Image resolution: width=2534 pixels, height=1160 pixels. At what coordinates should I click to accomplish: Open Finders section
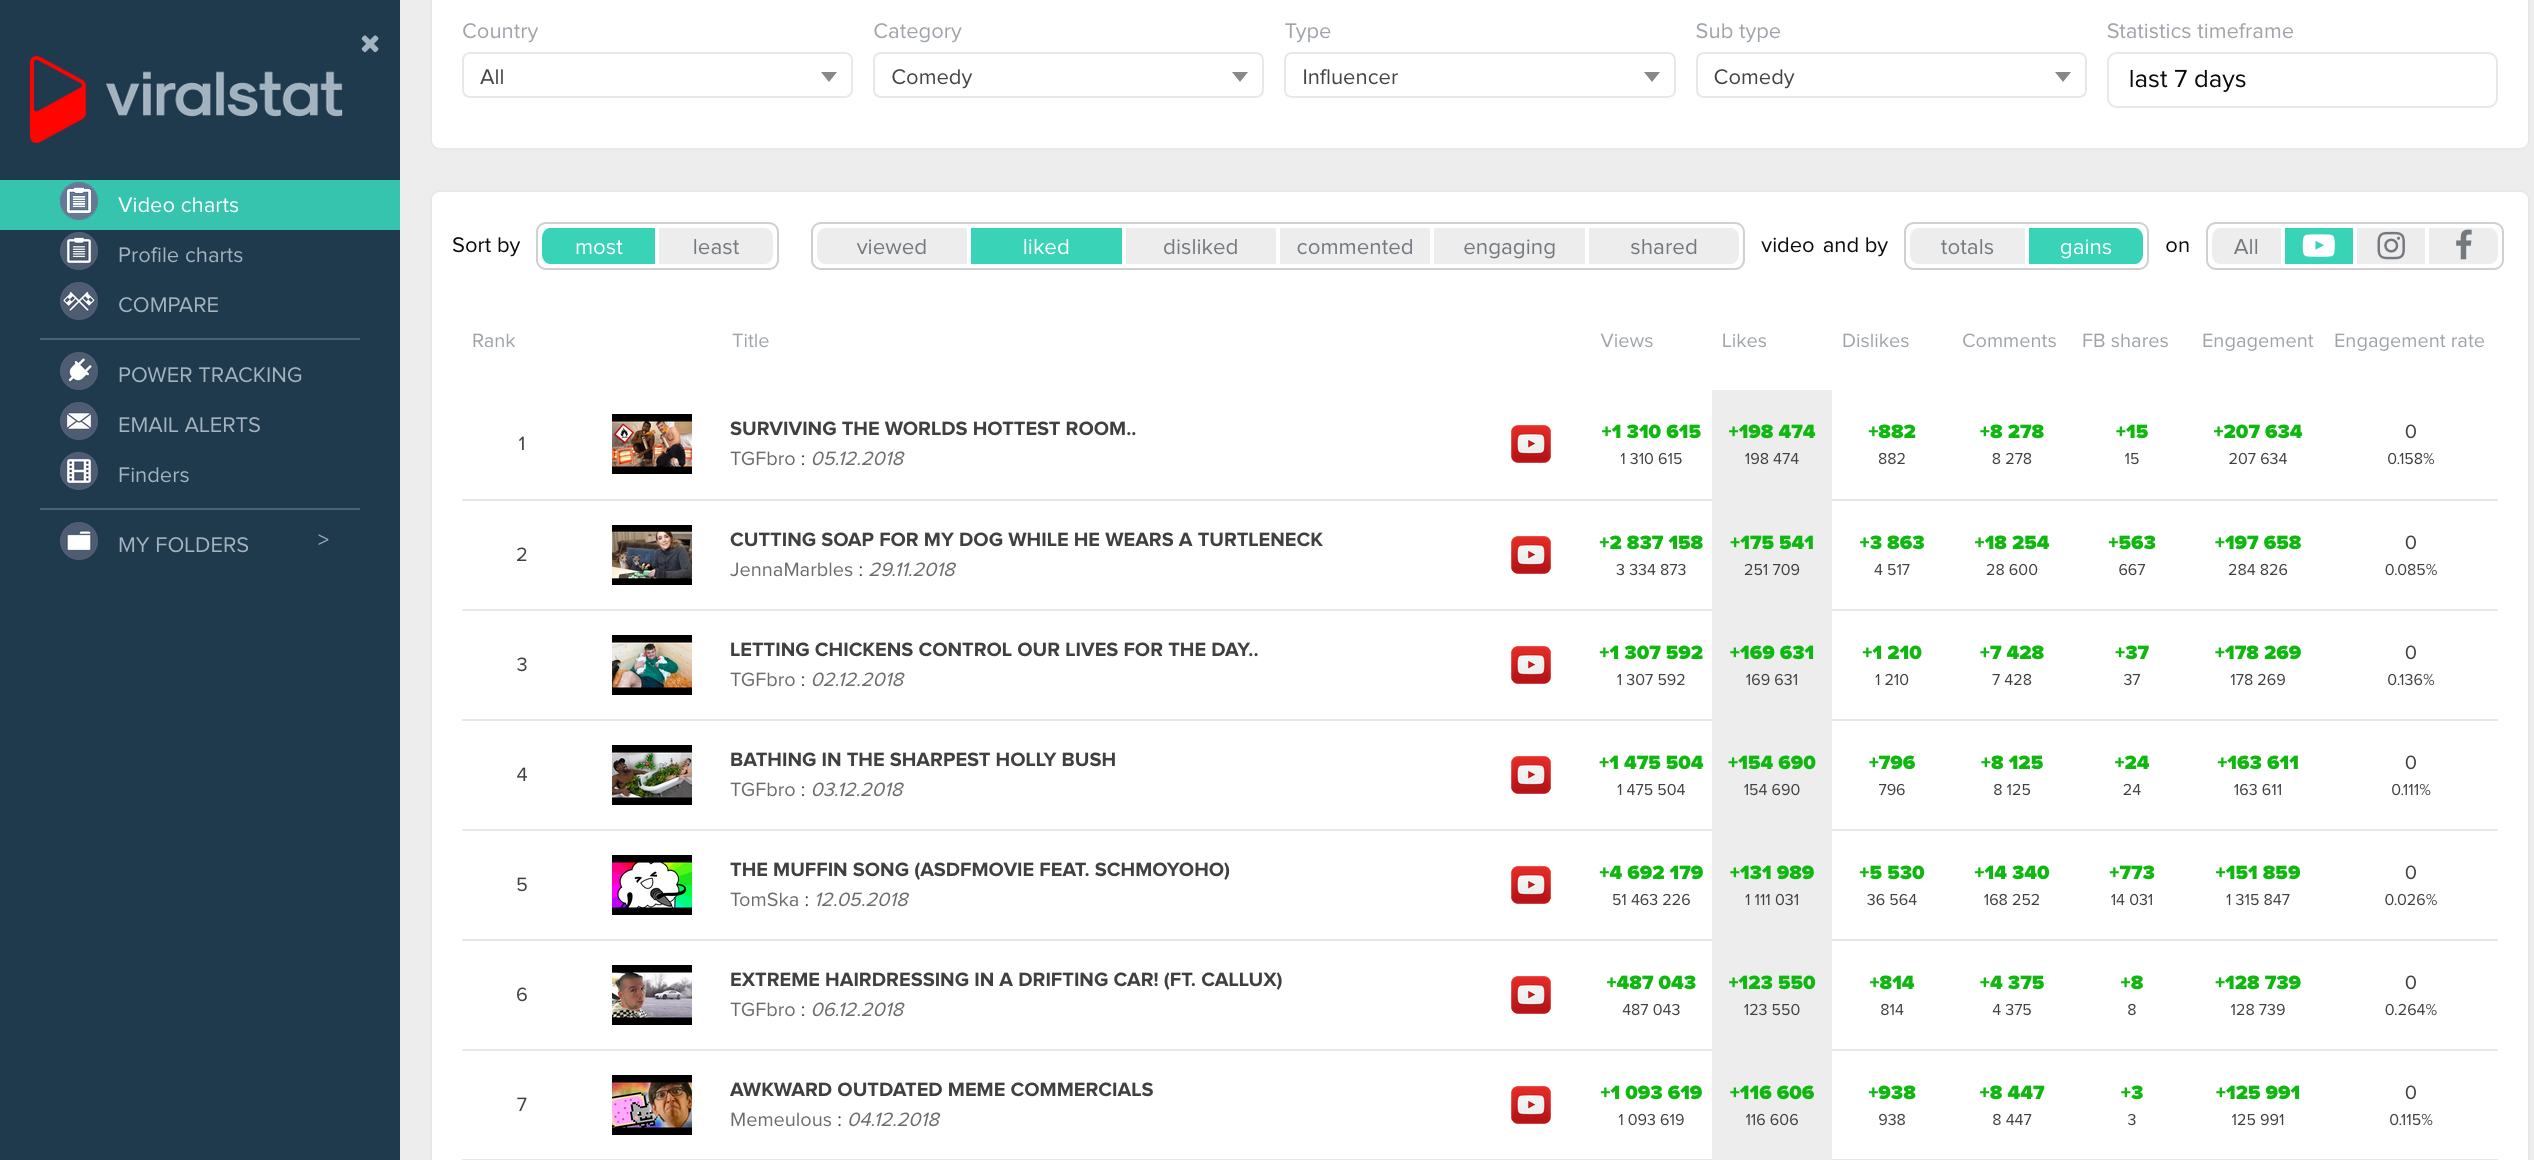153,475
